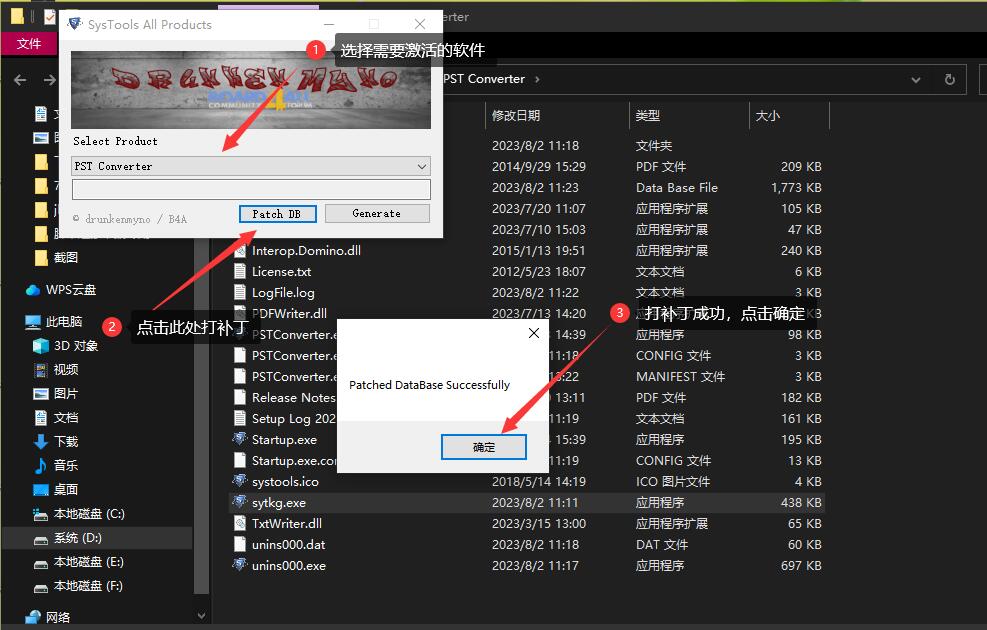This screenshot has width=987, height=630.
Task: Sort by the 类型 column header
Action: tap(648, 116)
